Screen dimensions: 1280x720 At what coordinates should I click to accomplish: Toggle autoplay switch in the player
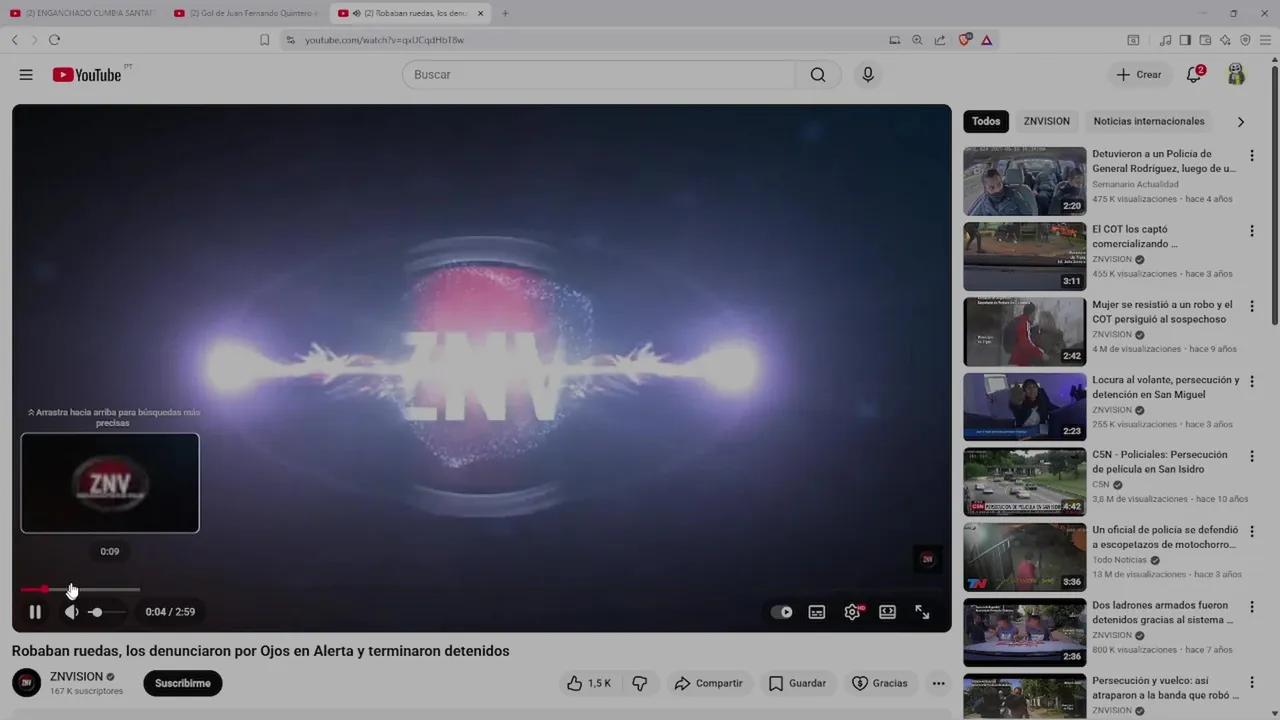782,612
